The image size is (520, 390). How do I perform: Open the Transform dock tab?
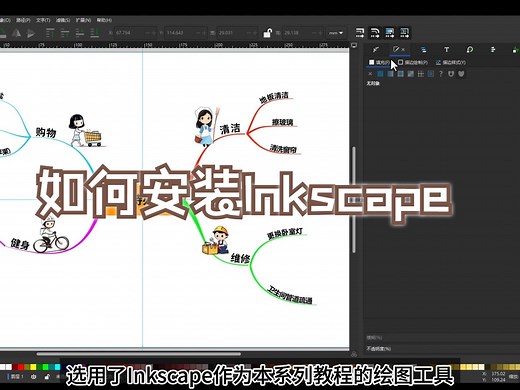(470, 50)
